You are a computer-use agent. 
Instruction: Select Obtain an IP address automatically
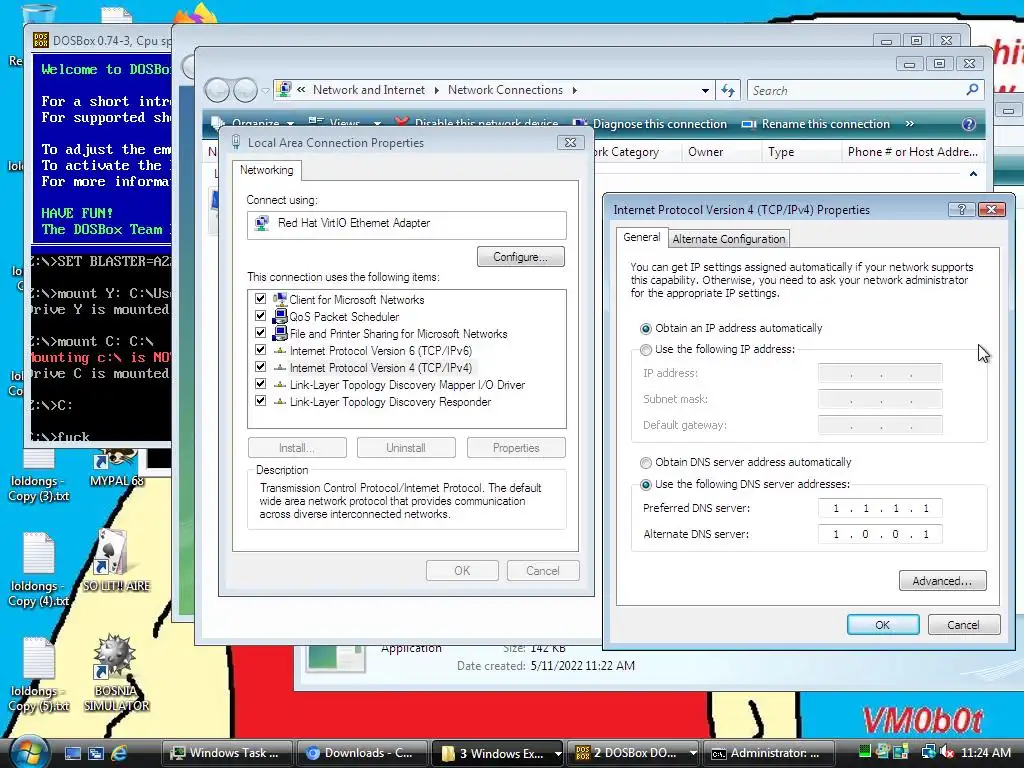tap(646, 328)
